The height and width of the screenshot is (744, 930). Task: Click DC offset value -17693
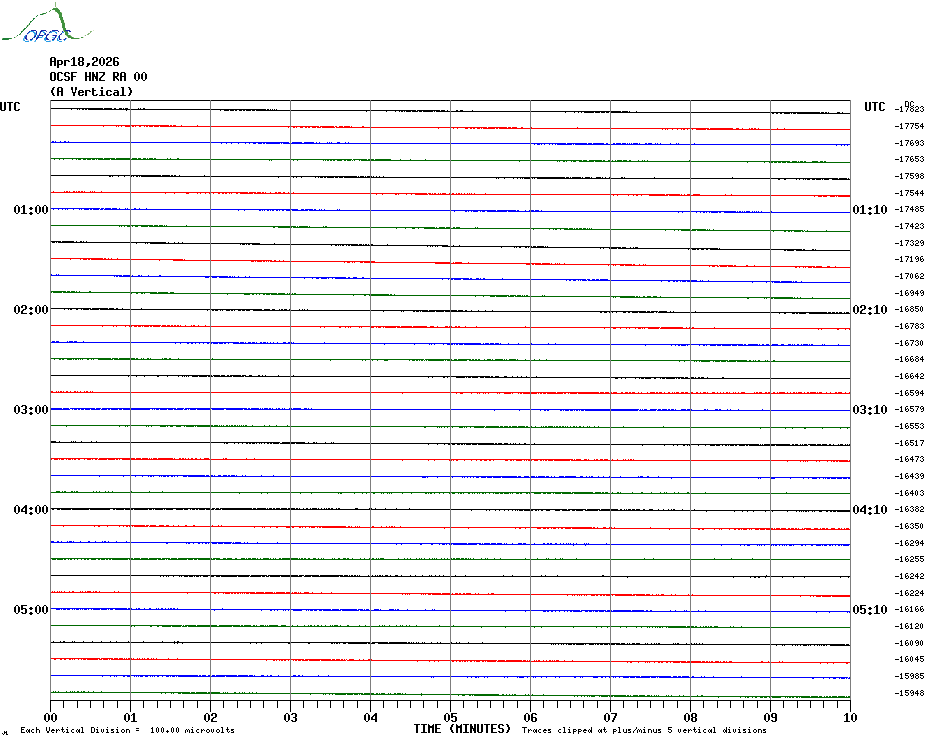coord(909,143)
